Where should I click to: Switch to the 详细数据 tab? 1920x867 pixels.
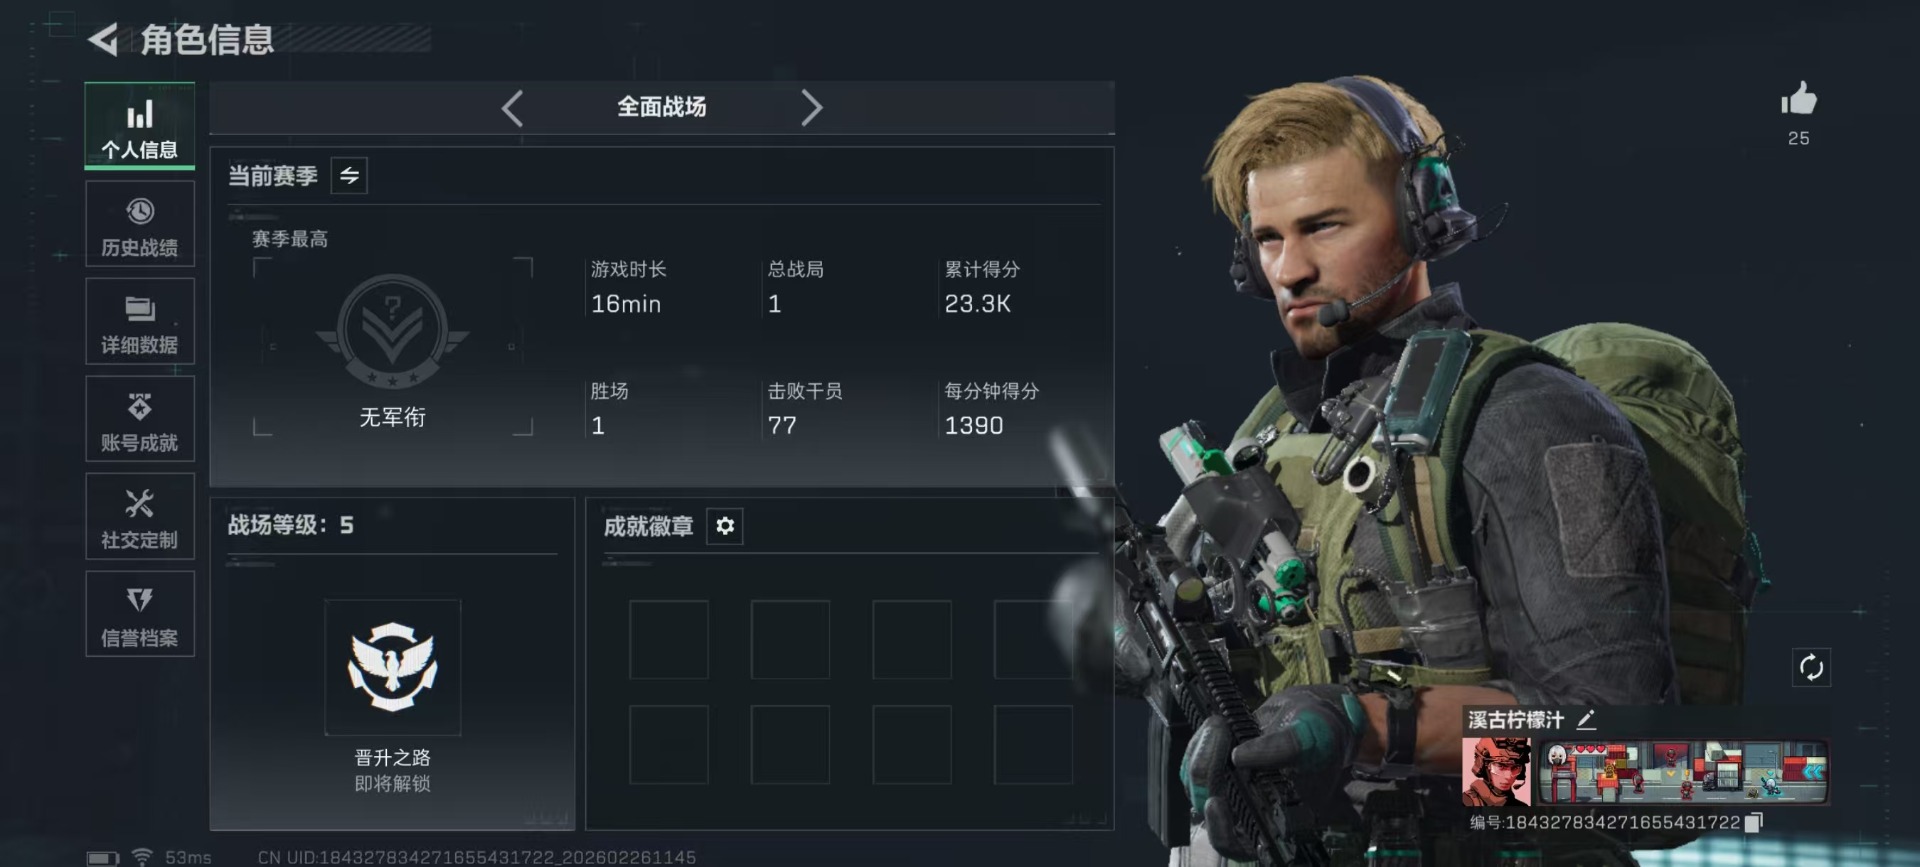[x=140, y=322]
